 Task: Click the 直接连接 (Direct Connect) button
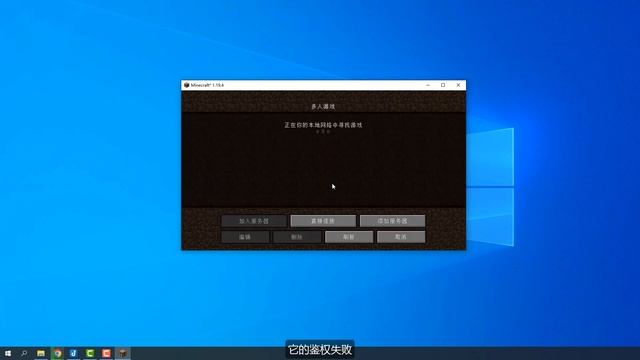tap(323, 221)
